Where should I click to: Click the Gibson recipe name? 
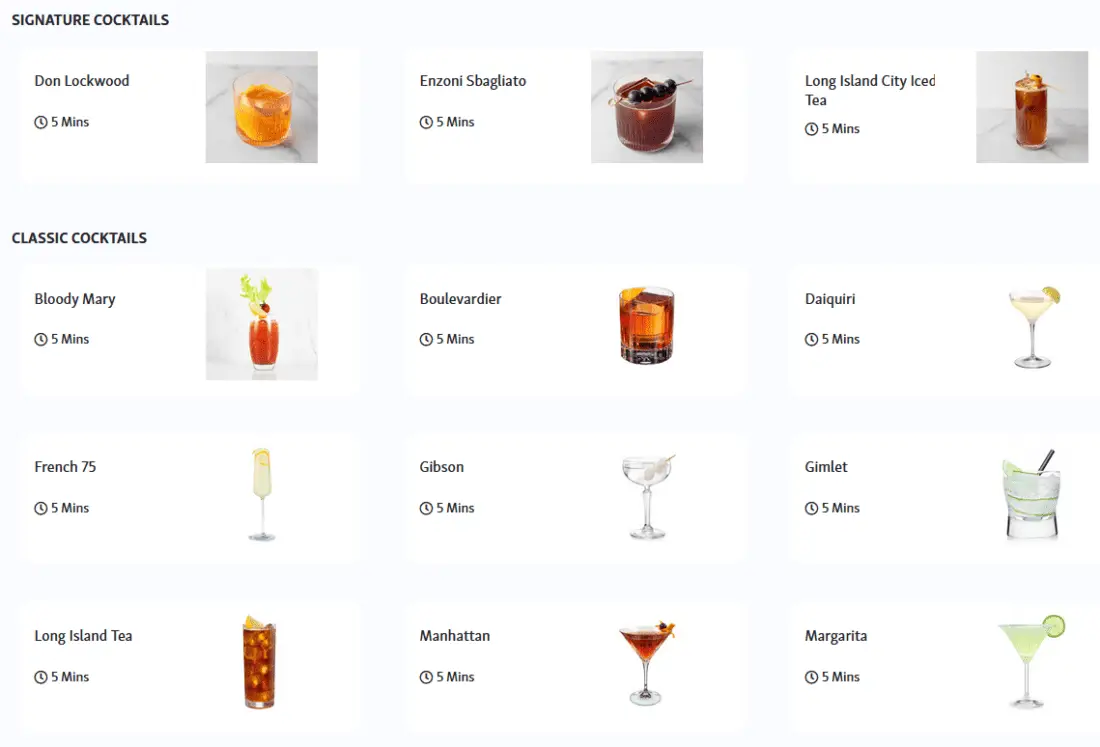click(441, 466)
